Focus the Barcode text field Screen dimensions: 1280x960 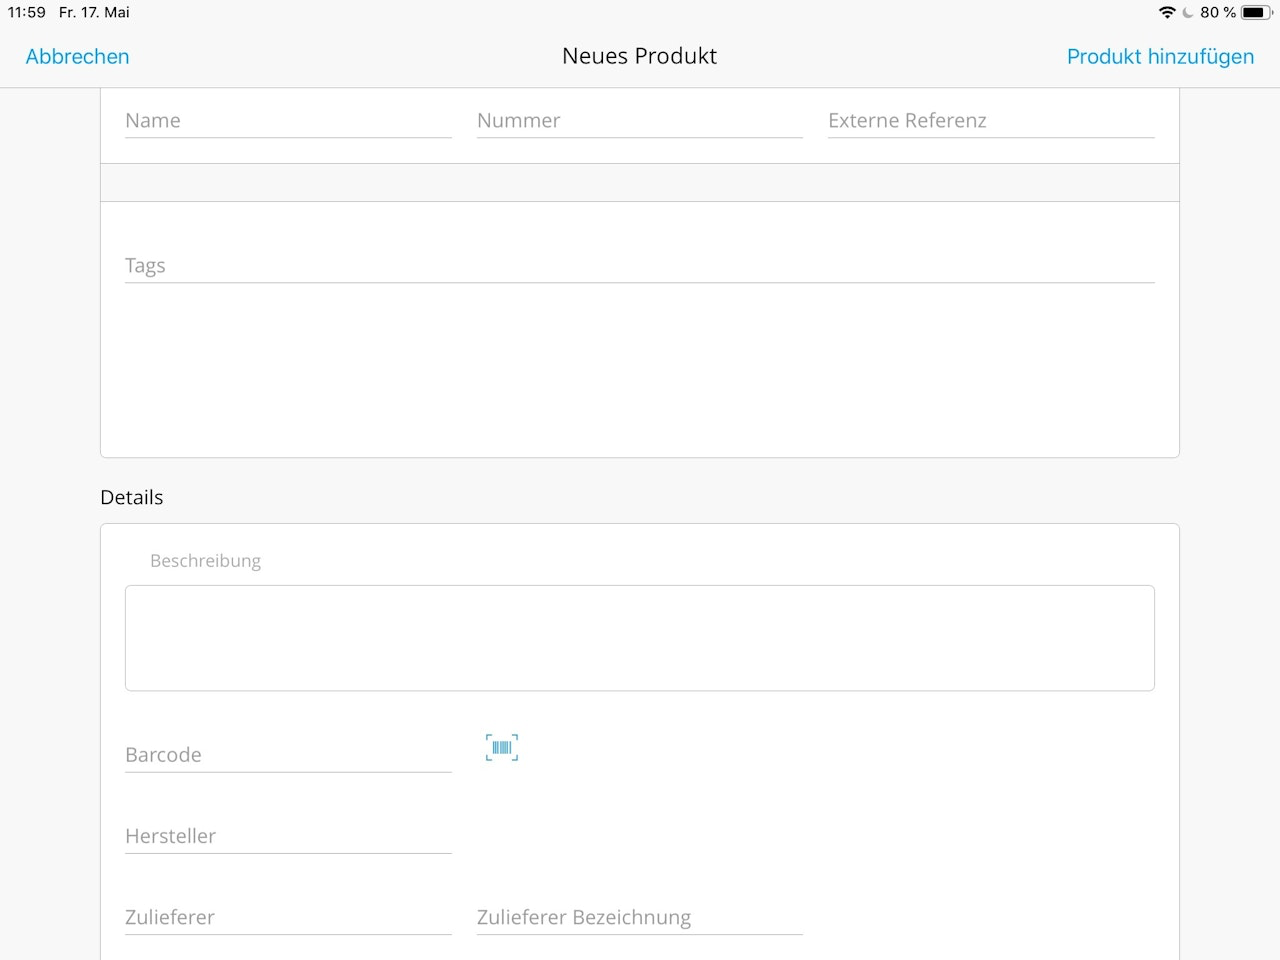[288, 755]
